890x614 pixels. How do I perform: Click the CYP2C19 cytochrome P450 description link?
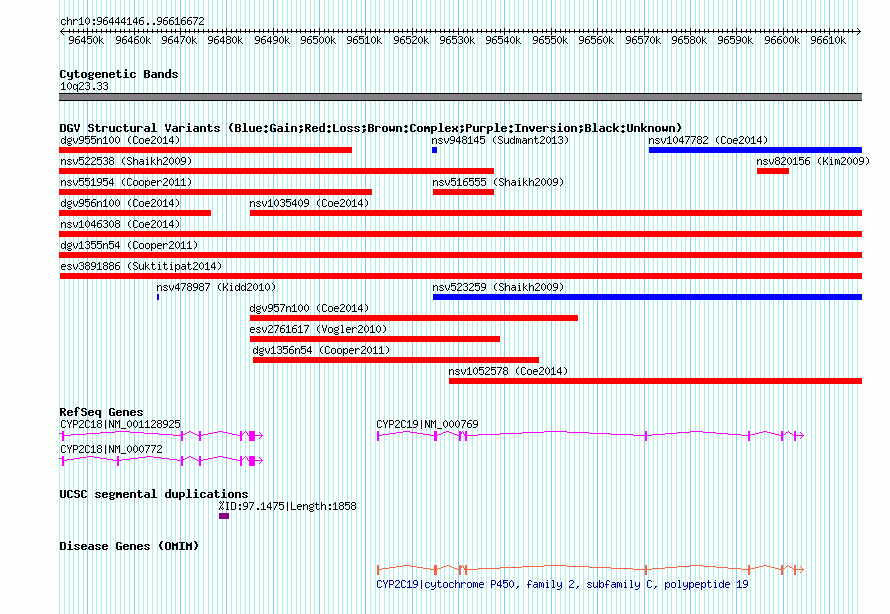click(562, 584)
